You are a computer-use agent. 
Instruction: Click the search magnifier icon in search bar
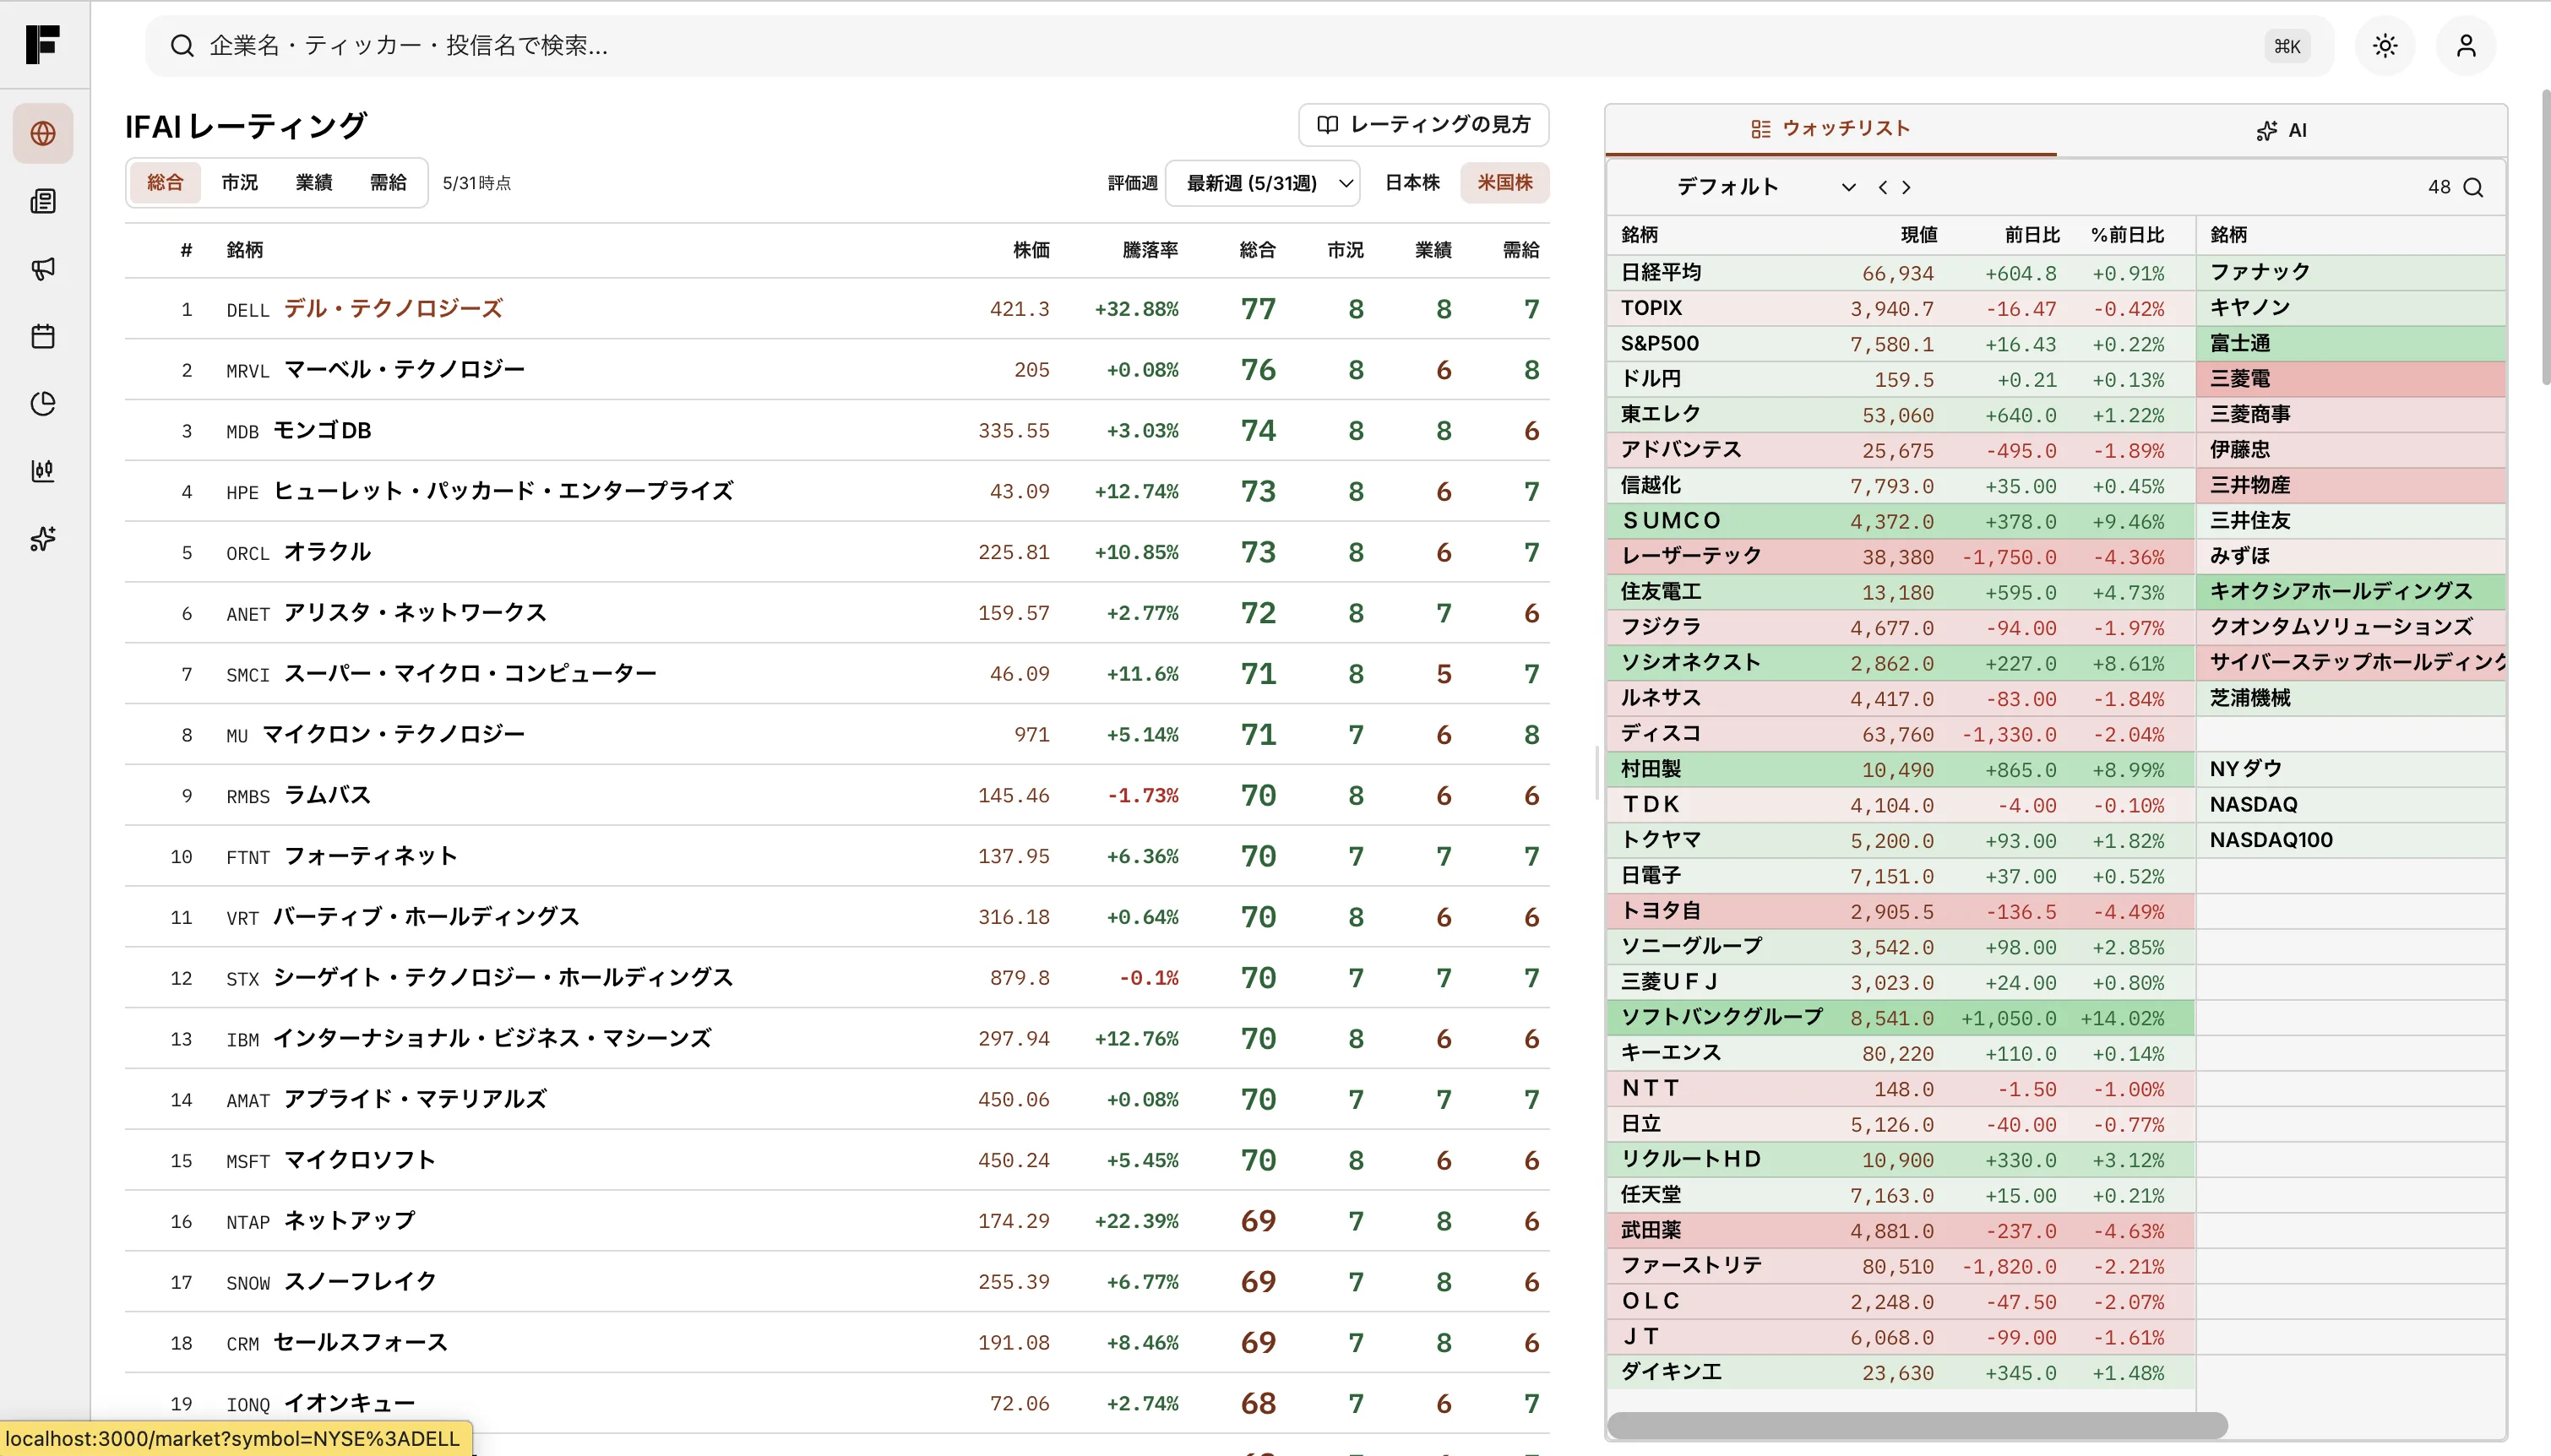point(182,46)
